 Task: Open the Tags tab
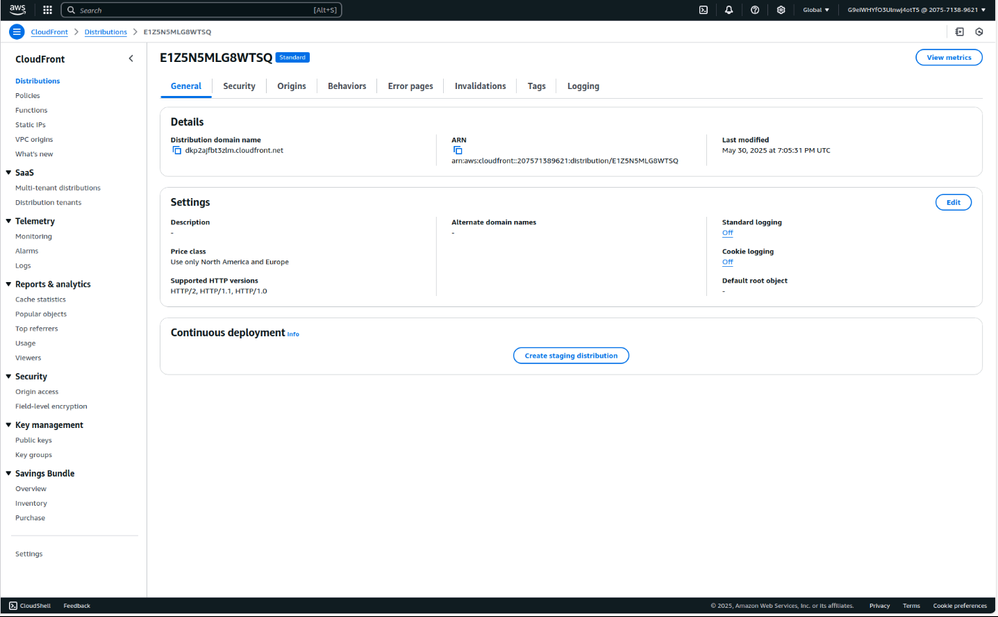coord(537,86)
